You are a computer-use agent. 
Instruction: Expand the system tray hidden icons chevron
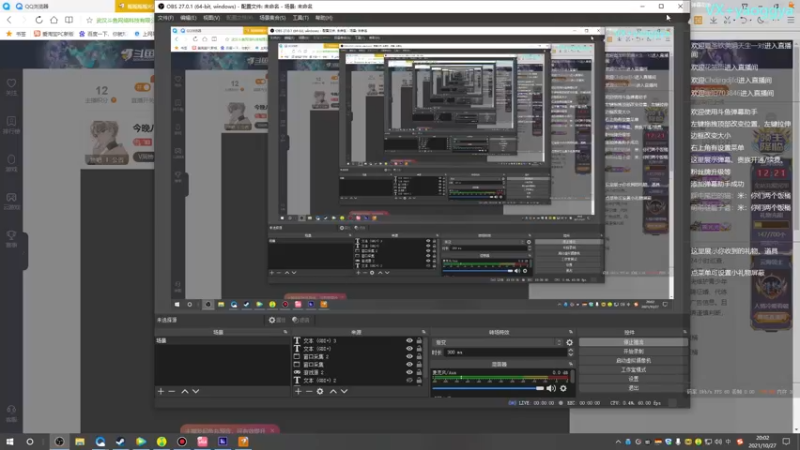tap(618, 442)
